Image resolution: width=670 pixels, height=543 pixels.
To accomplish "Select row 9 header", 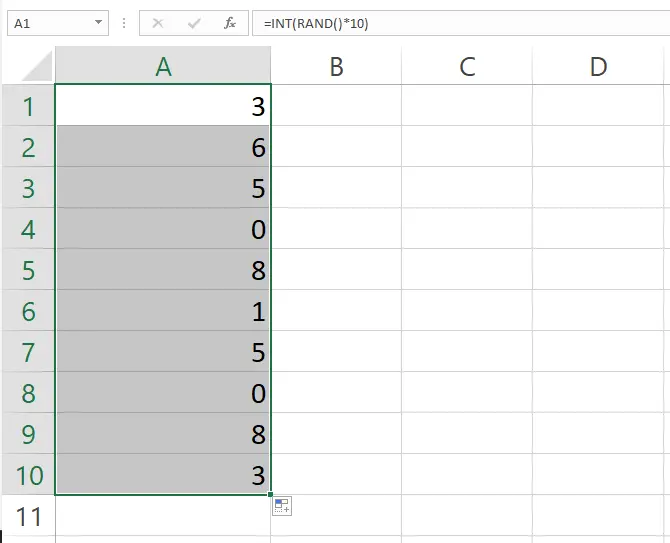I will click(x=28, y=434).
